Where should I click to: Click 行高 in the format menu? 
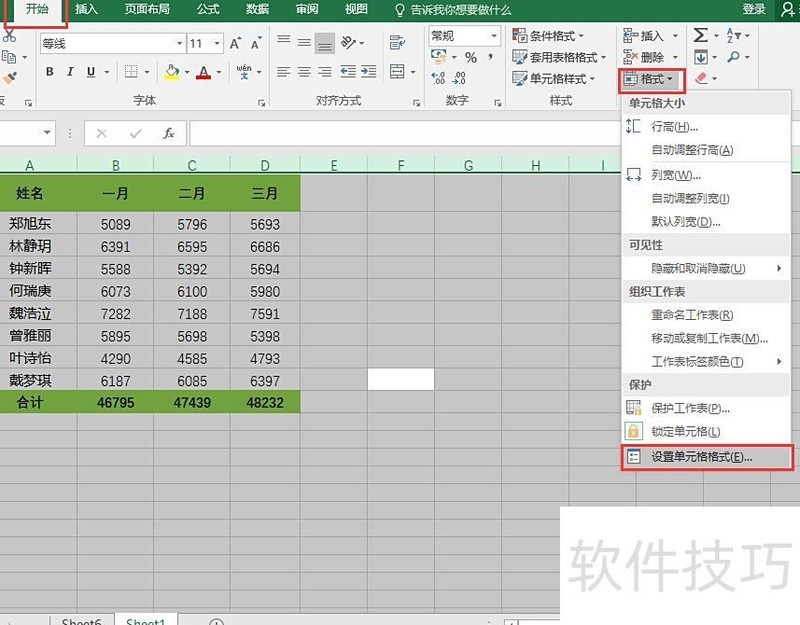click(x=674, y=127)
